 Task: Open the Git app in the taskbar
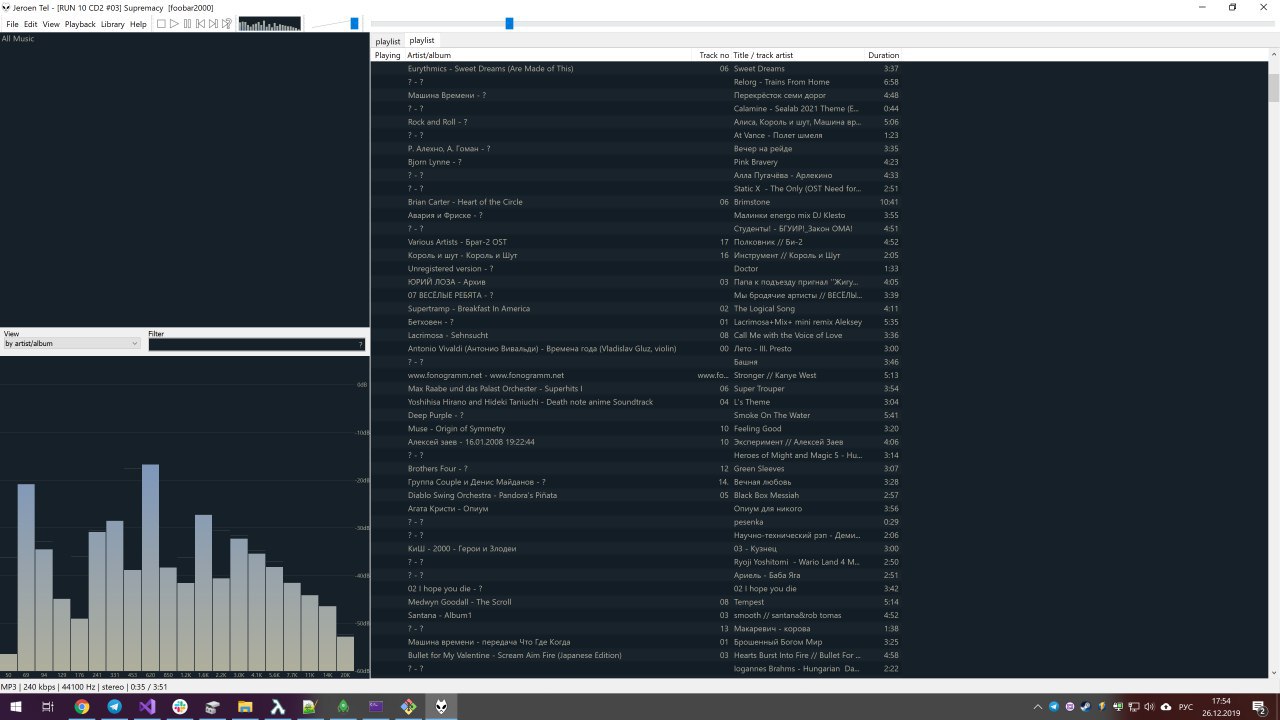coord(408,706)
